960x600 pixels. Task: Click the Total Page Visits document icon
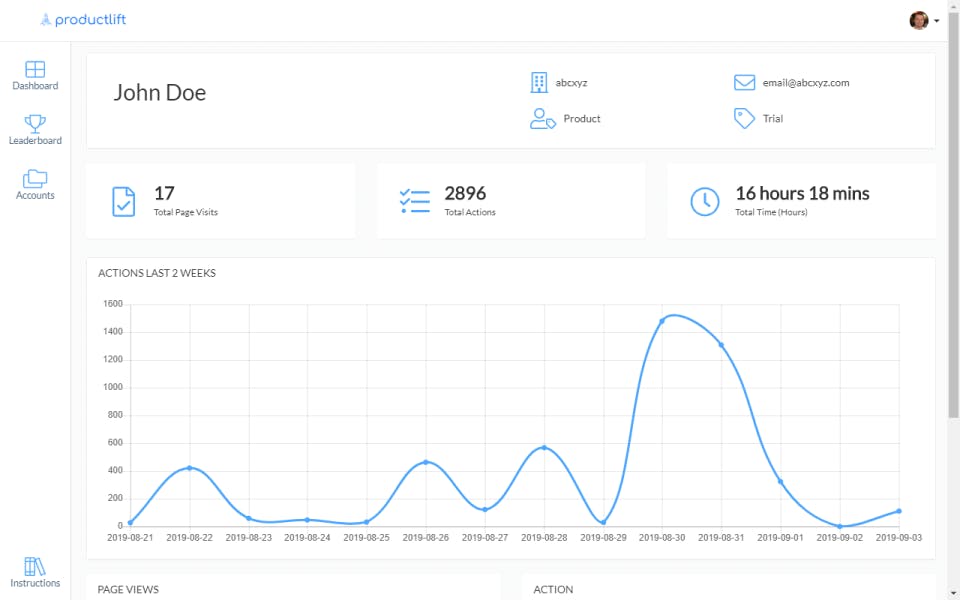click(x=124, y=201)
